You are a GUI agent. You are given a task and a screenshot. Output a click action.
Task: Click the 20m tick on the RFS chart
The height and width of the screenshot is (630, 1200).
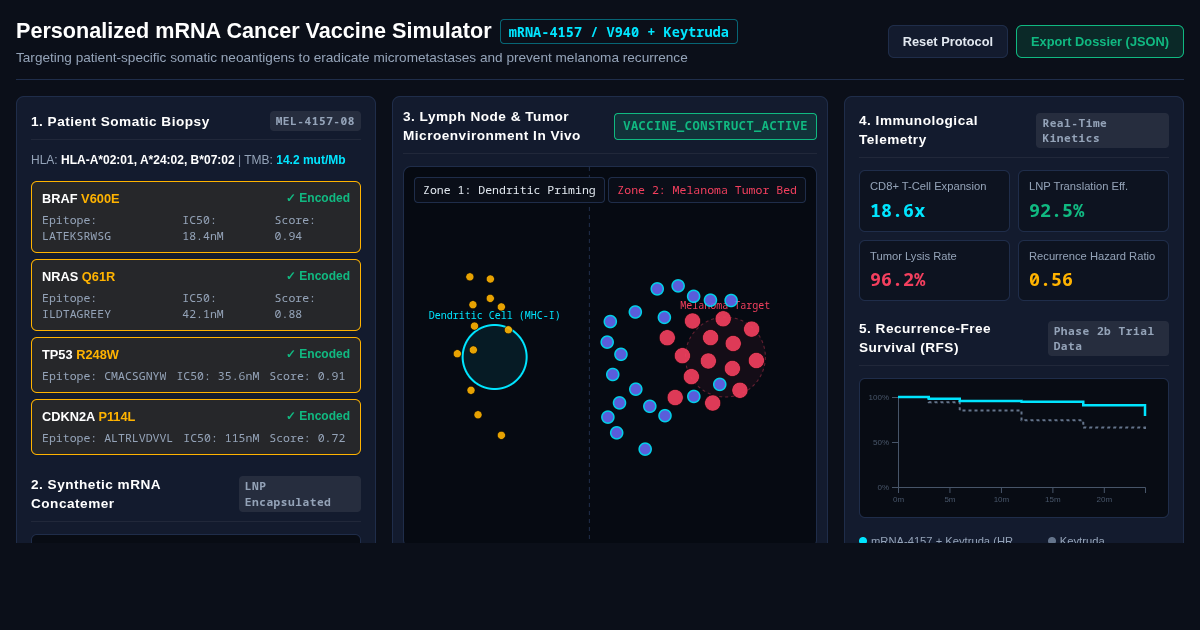click(x=1104, y=499)
